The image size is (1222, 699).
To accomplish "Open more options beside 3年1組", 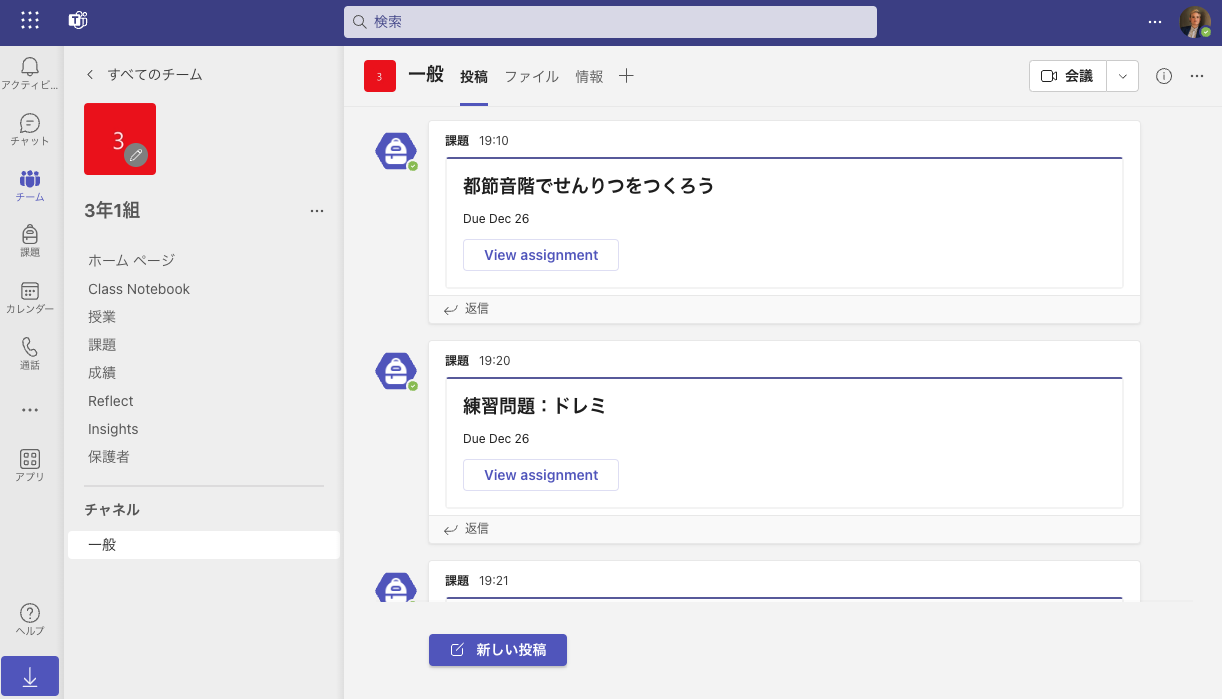I will (317, 211).
